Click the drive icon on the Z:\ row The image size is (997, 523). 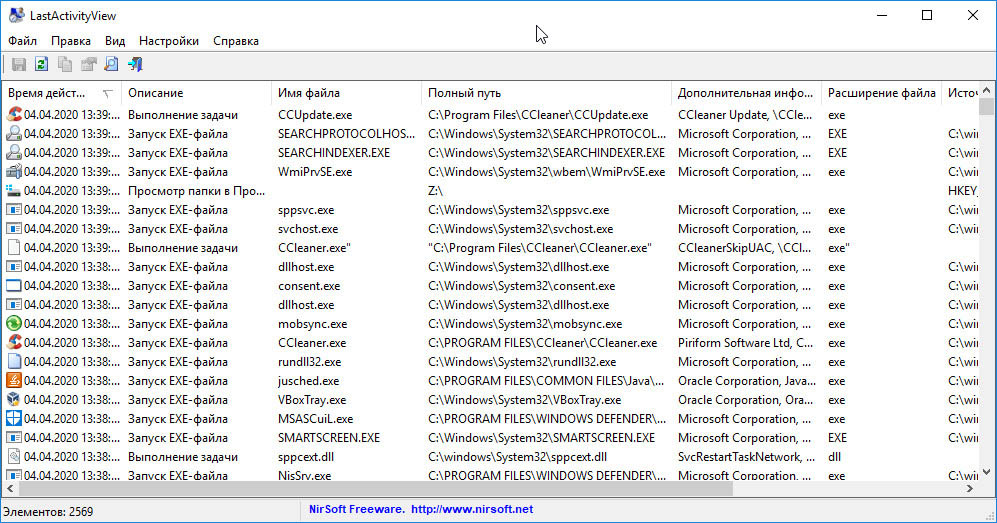(x=14, y=191)
